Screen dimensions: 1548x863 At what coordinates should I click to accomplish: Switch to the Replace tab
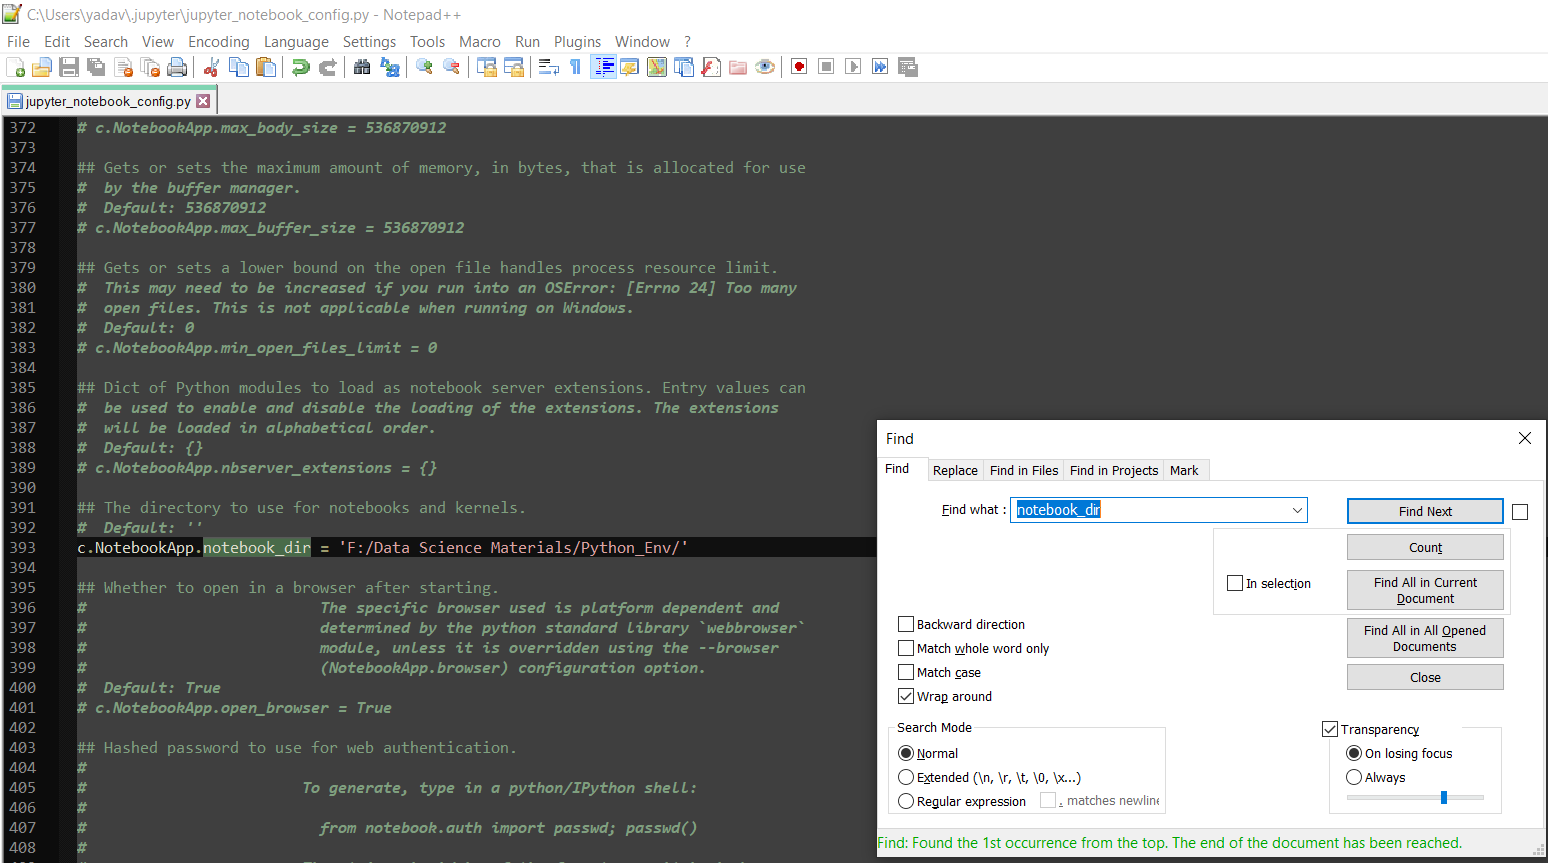pos(955,470)
